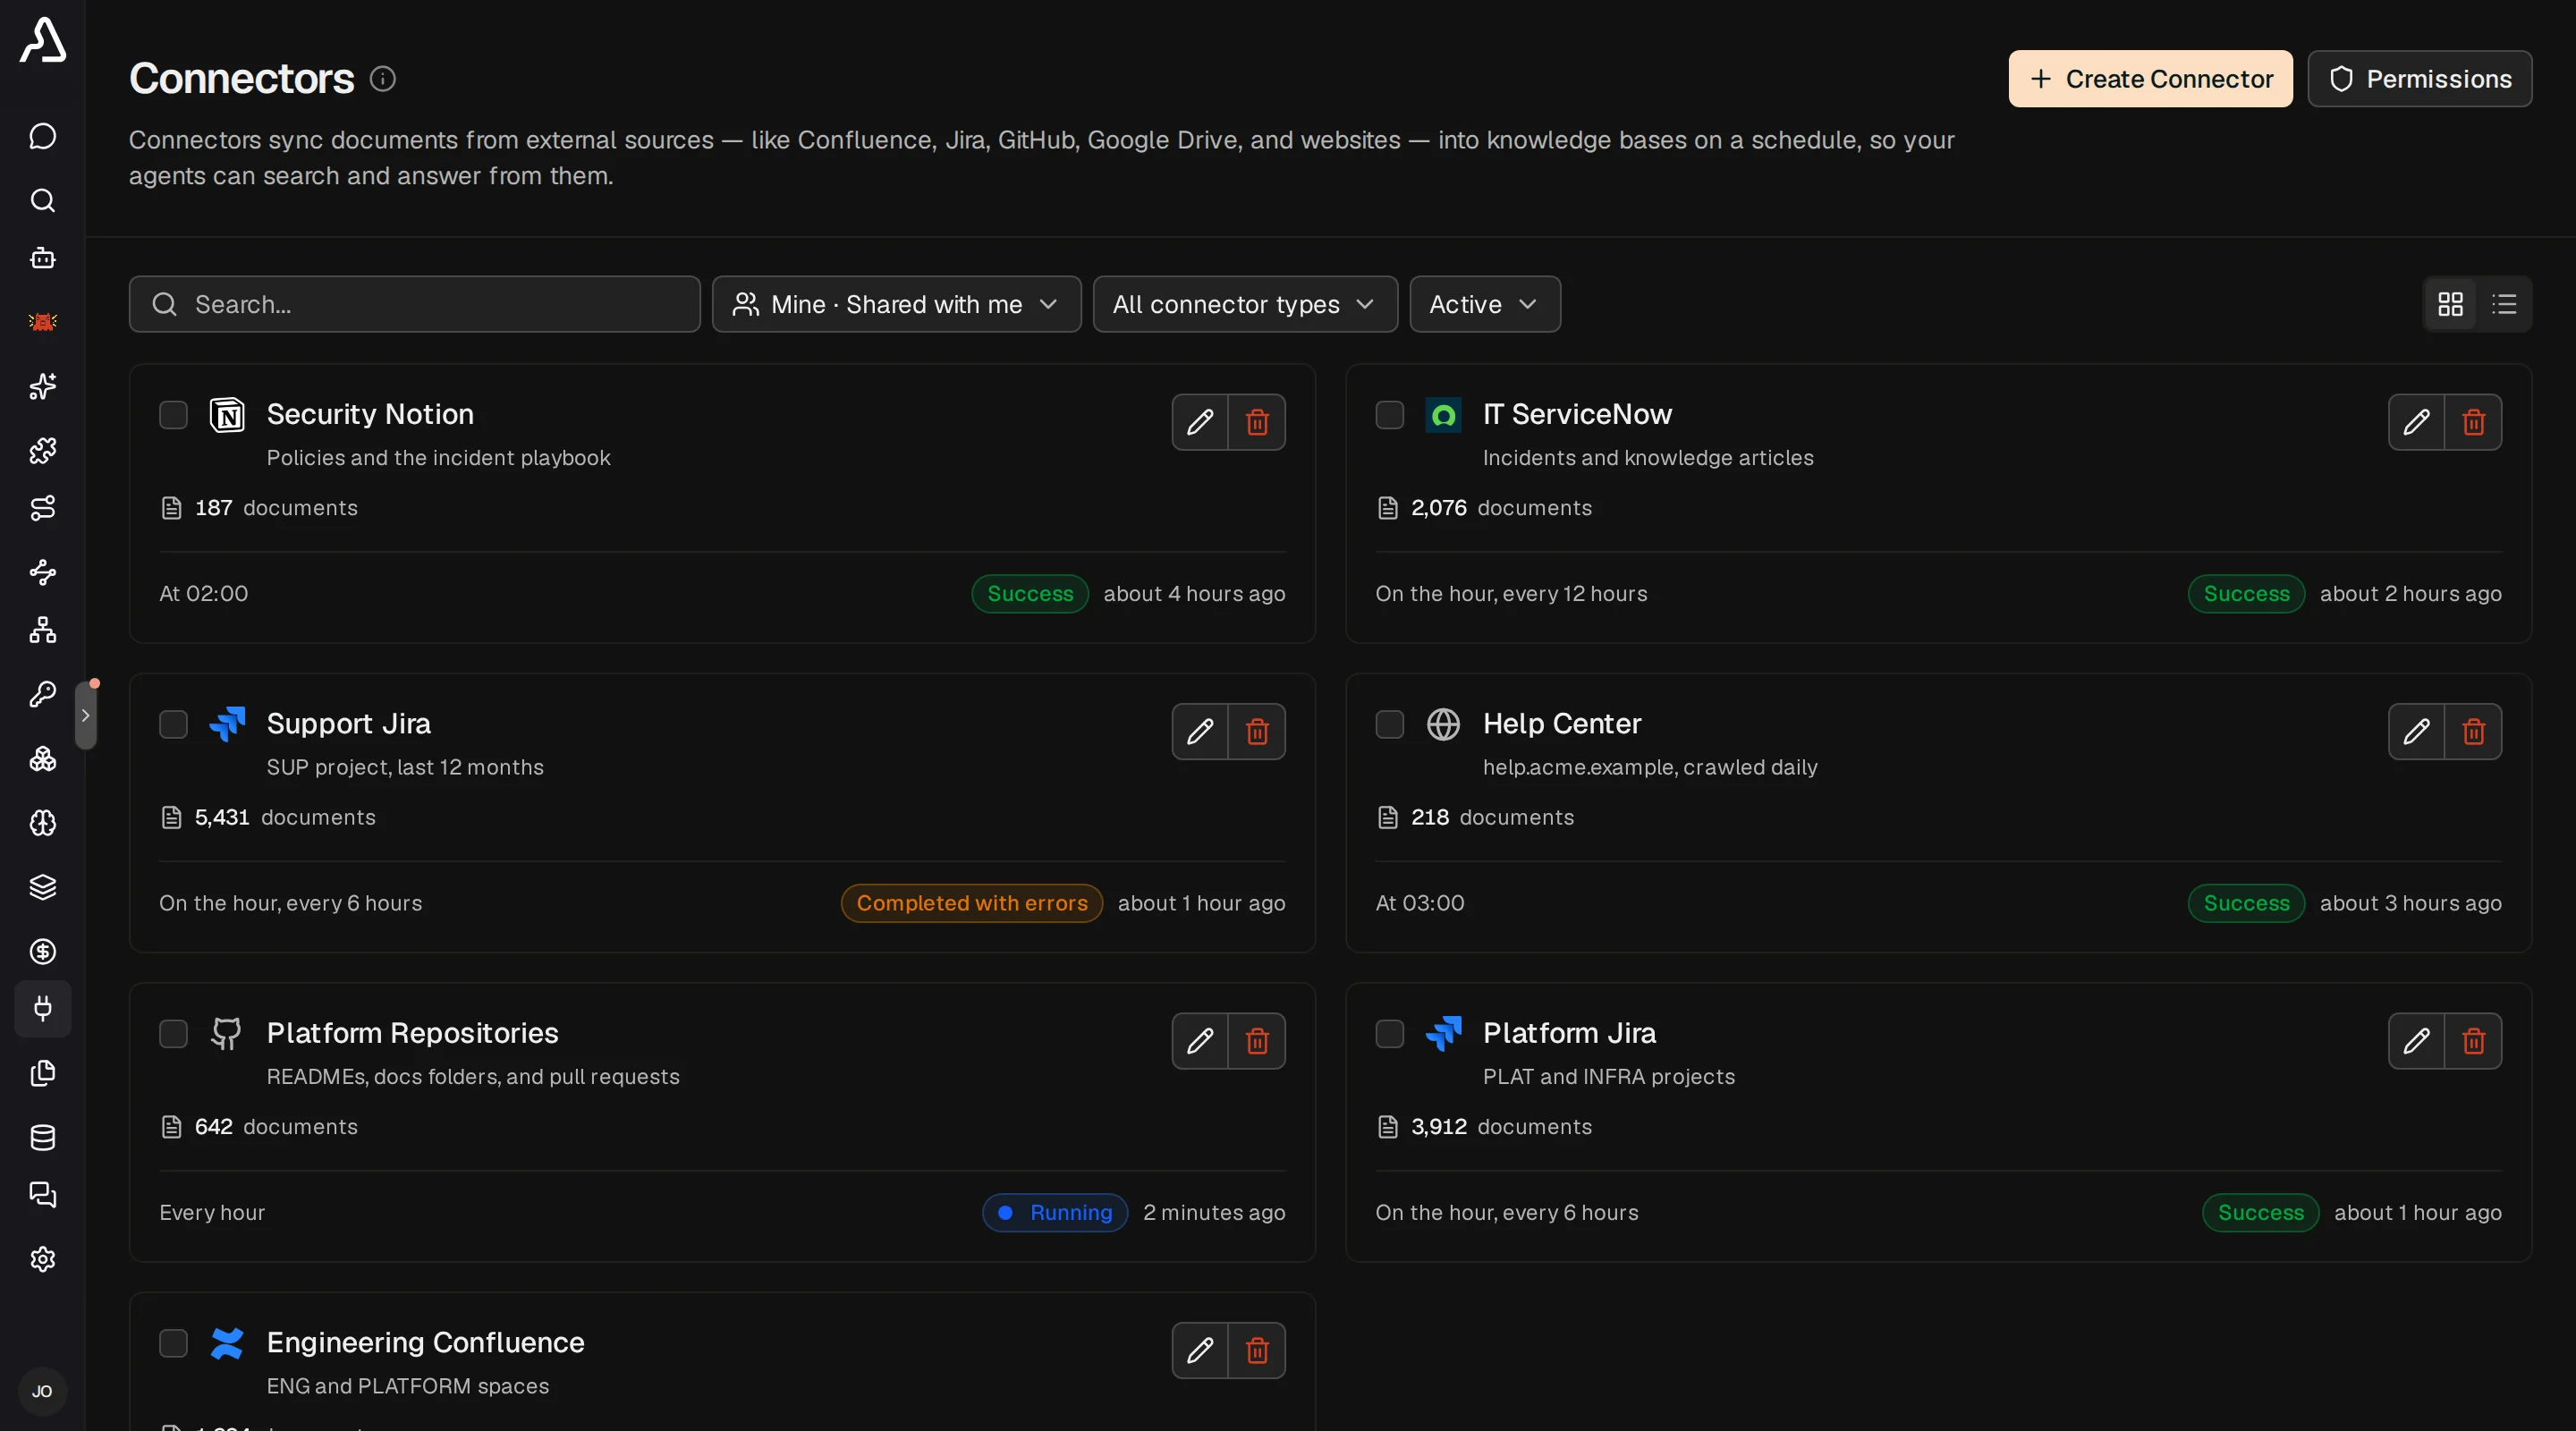Open the JO user avatar
This screenshot has width=2576, height=1431.
pos(42,1391)
